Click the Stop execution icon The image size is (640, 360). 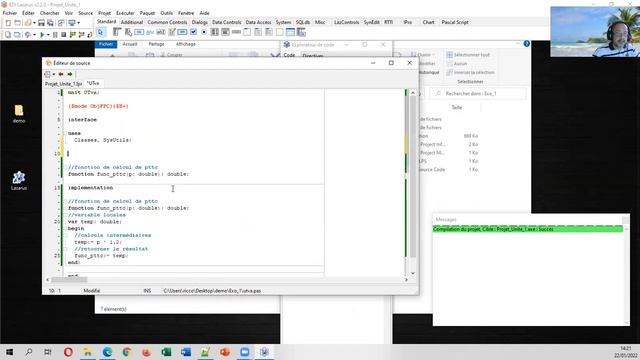pos(64,35)
